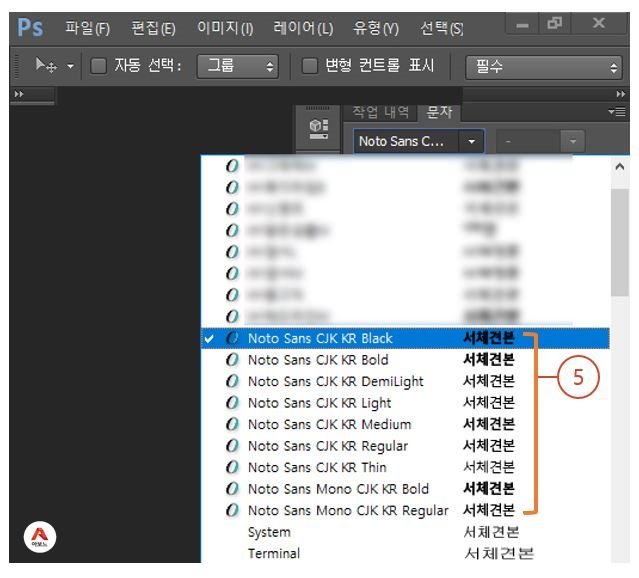The height and width of the screenshot is (578, 639).
Task: Select Noto Sans CJK KR Regular font
Action: 405,446
